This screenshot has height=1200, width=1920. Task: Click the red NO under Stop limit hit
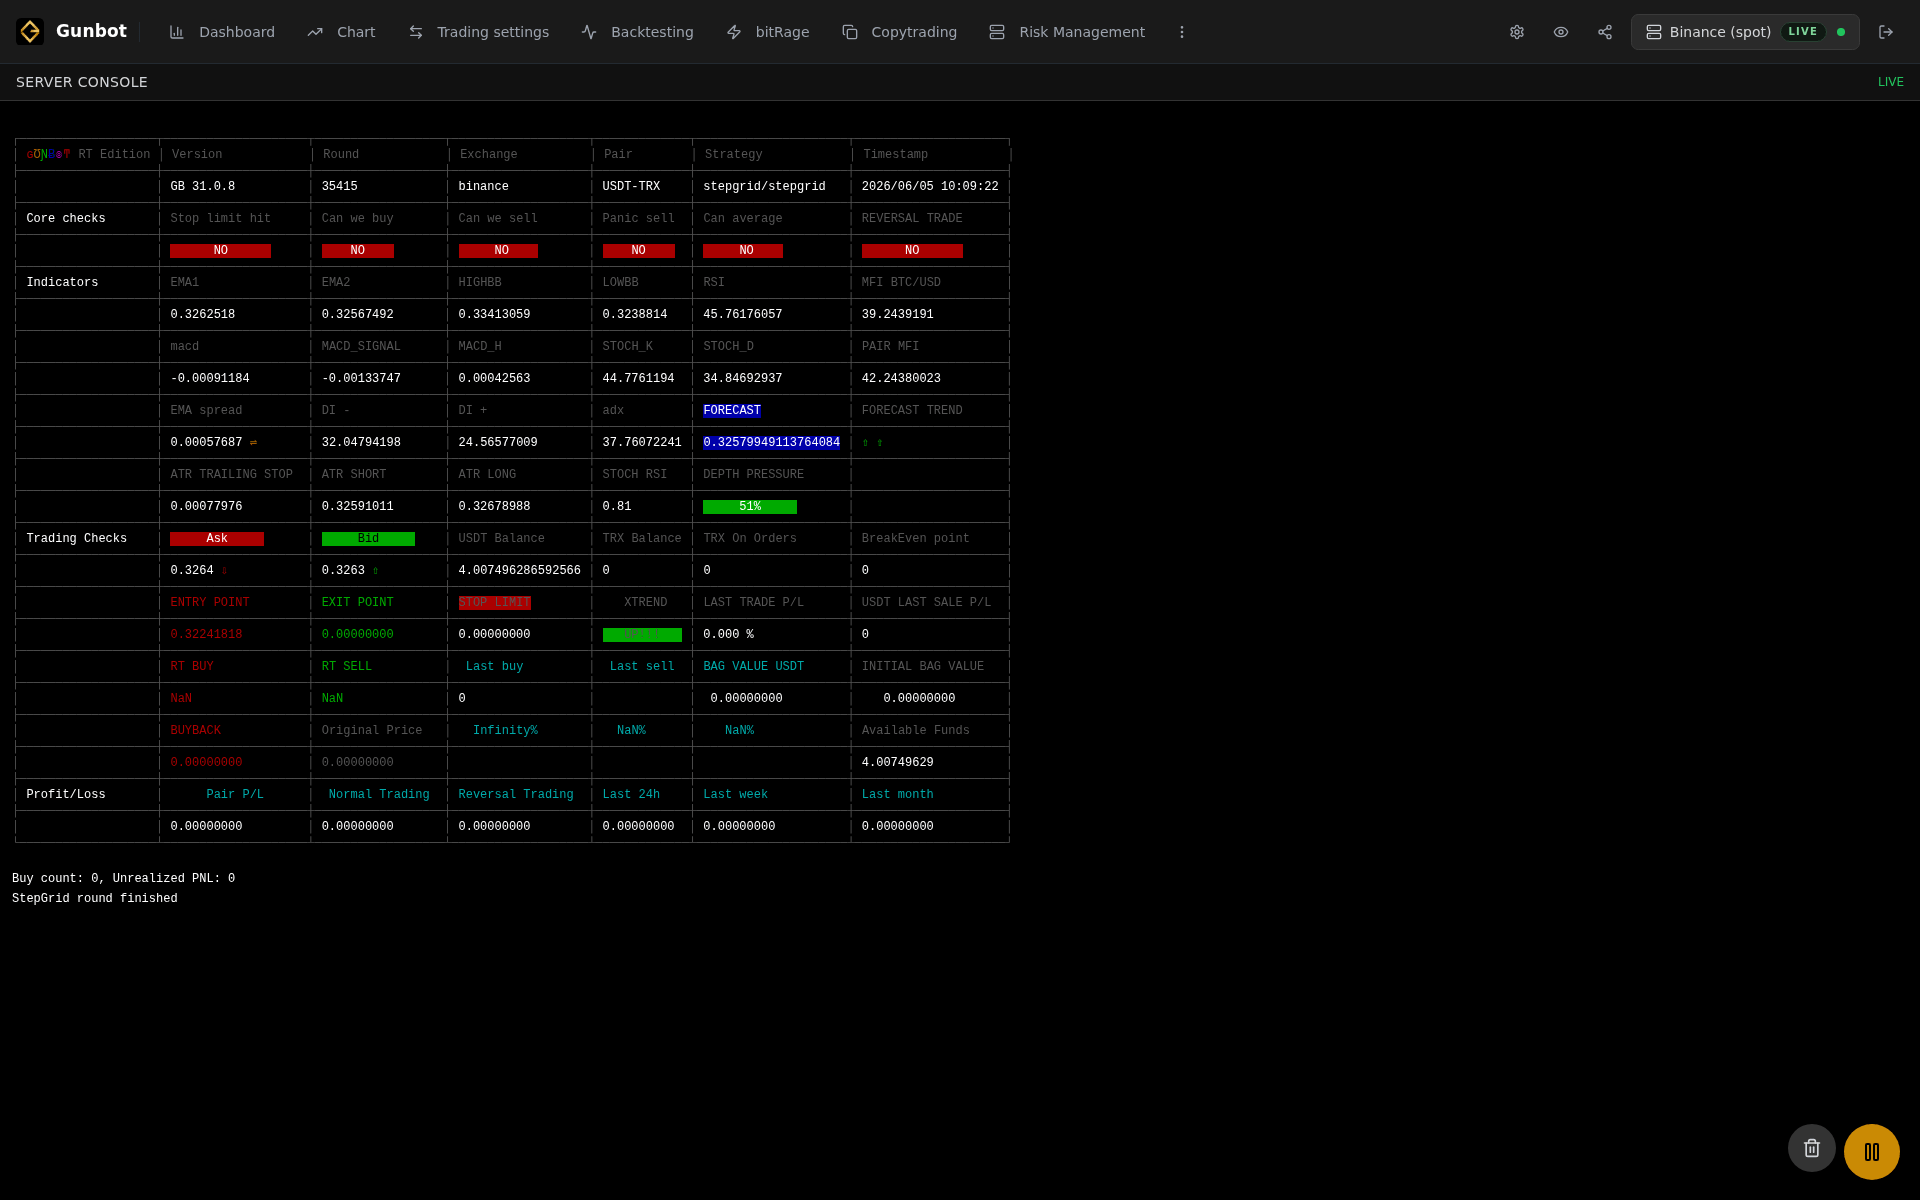coord(220,251)
